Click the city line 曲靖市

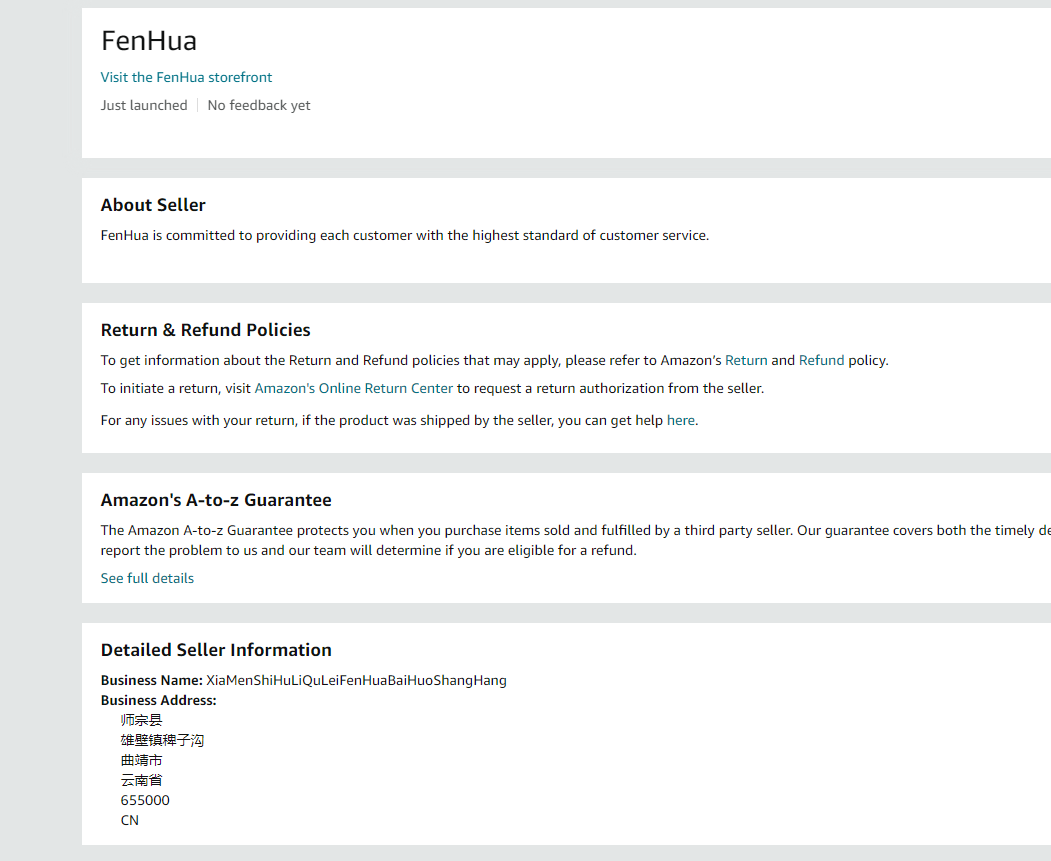(141, 760)
